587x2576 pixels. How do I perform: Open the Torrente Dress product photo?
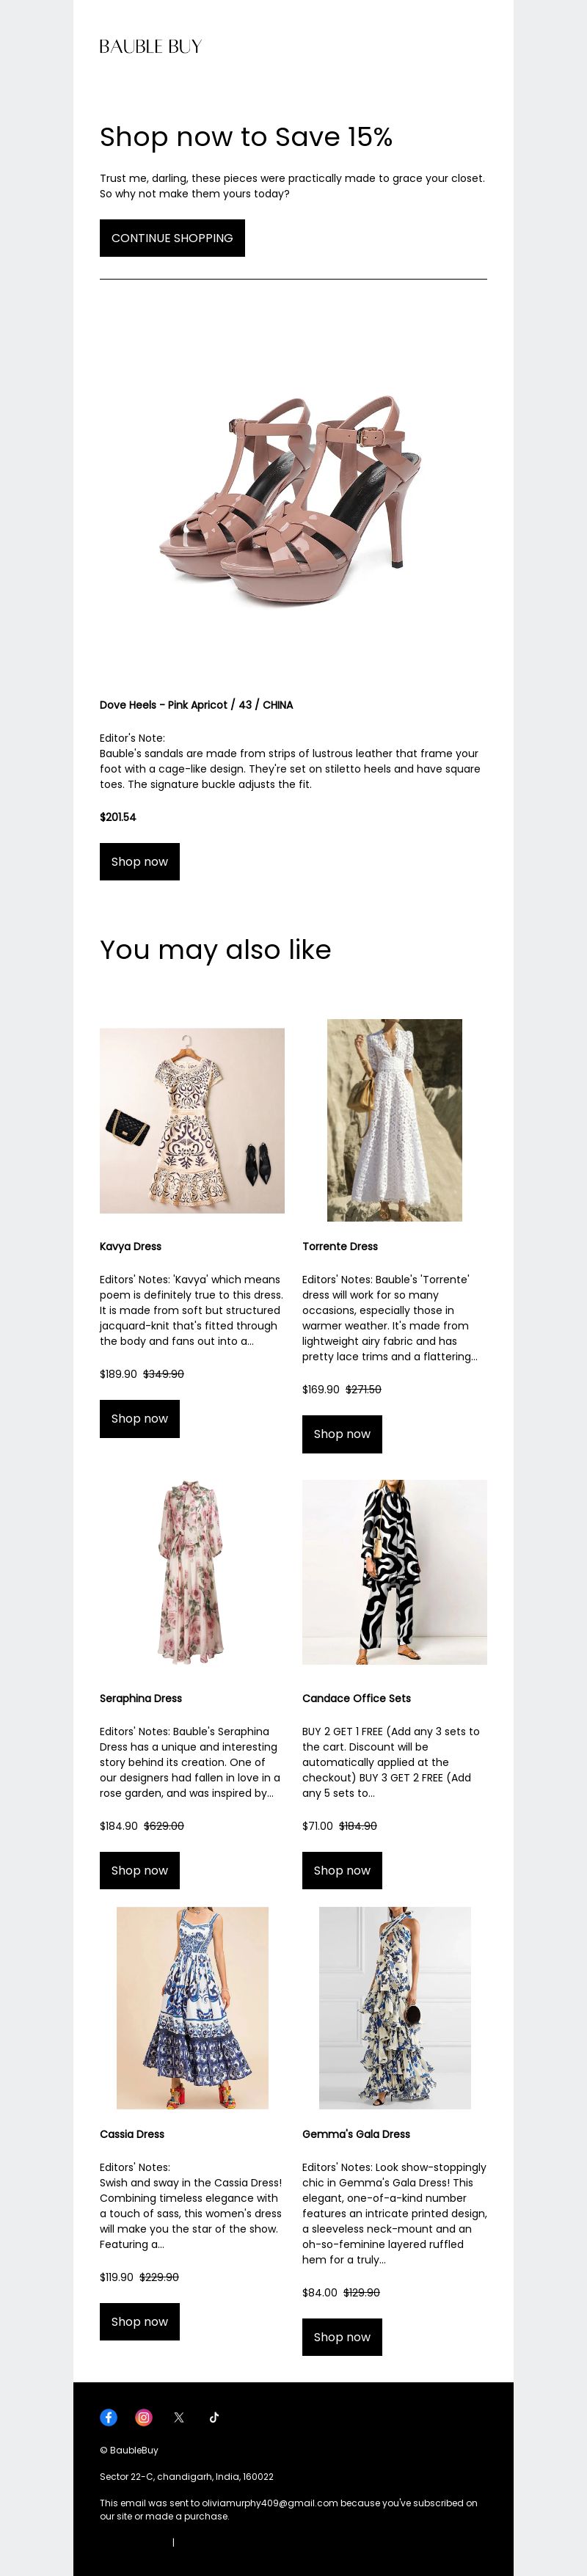click(x=395, y=1120)
